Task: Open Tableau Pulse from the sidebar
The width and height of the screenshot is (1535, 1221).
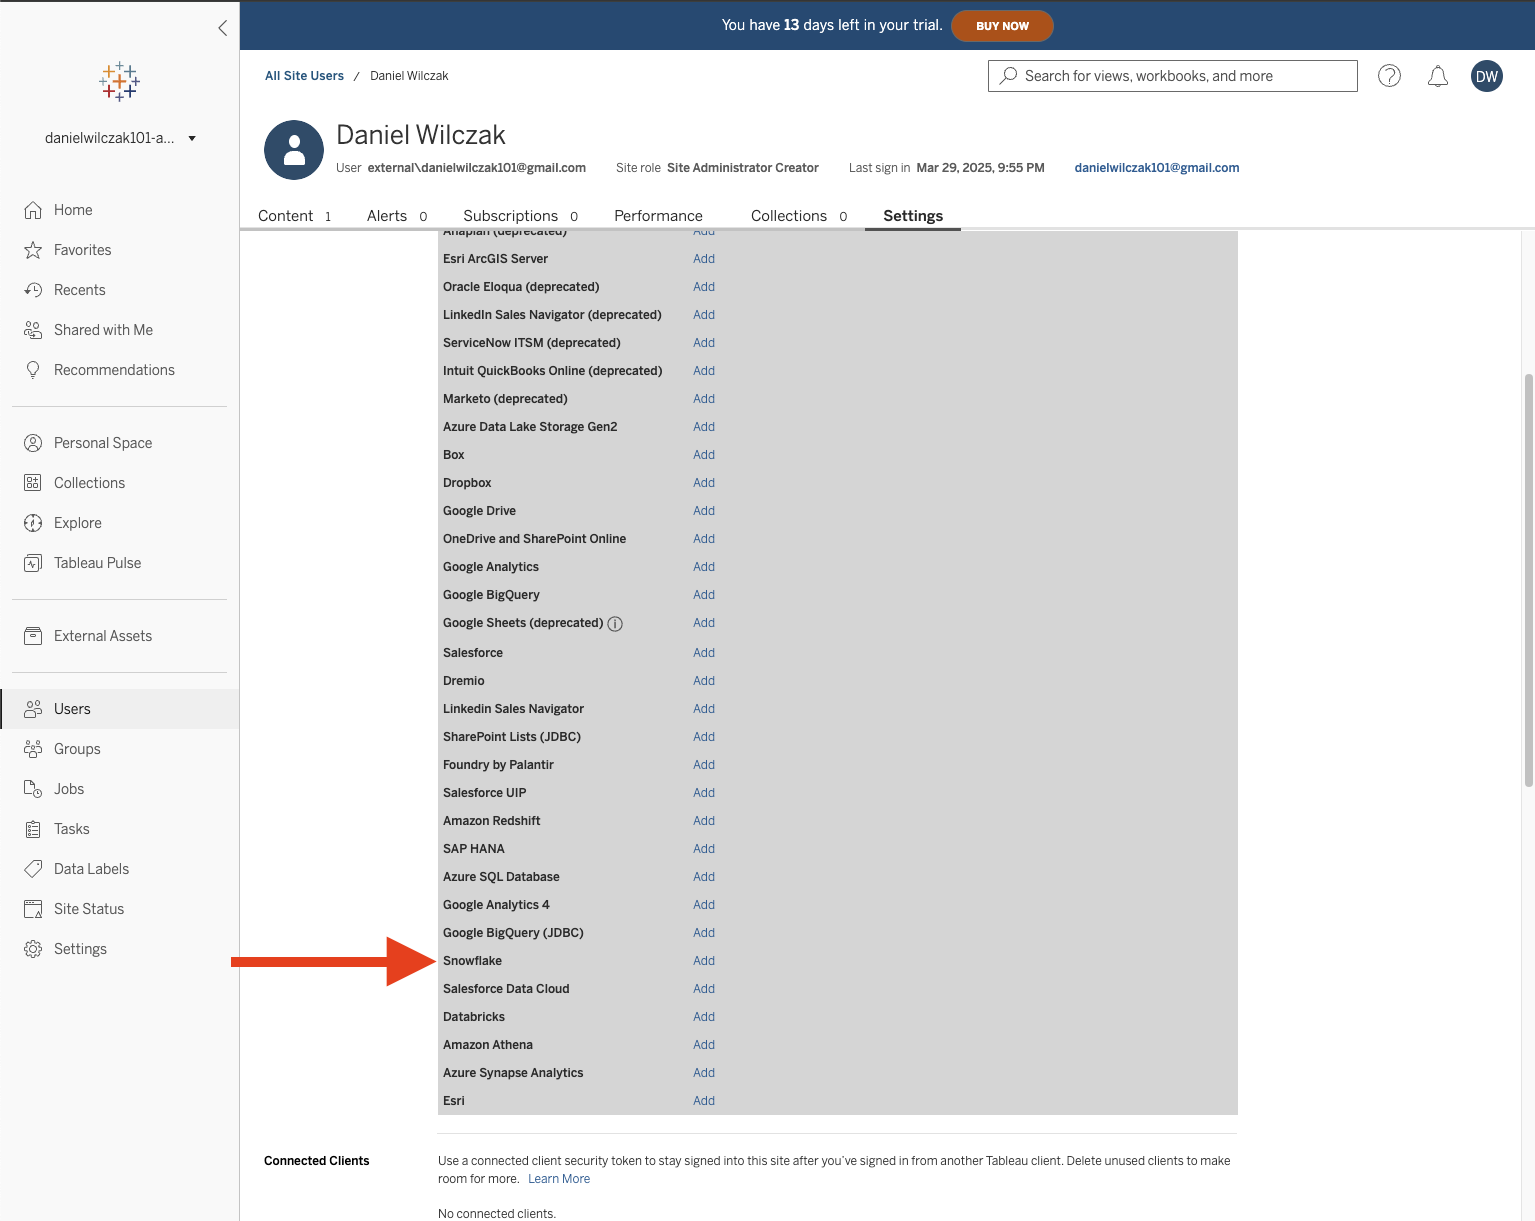Action: click(x=97, y=563)
